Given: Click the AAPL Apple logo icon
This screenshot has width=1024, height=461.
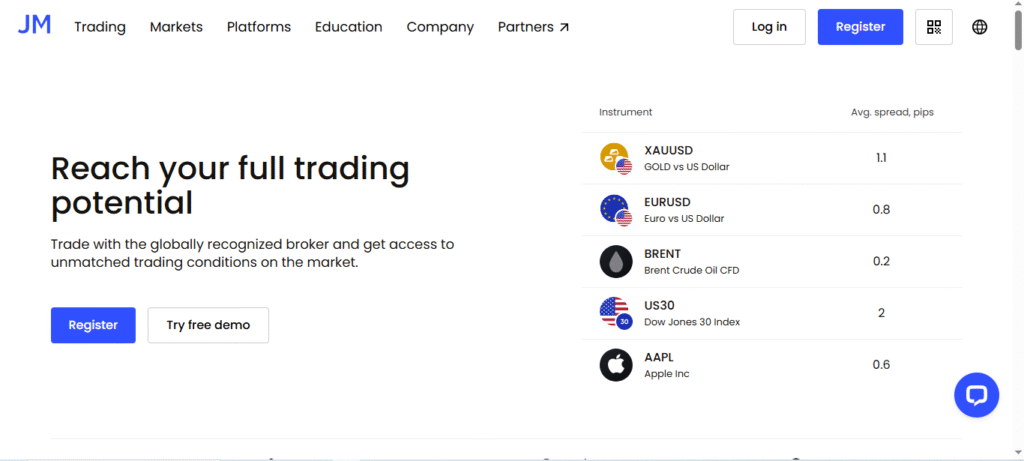Looking at the screenshot, I should tap(616, 365).
